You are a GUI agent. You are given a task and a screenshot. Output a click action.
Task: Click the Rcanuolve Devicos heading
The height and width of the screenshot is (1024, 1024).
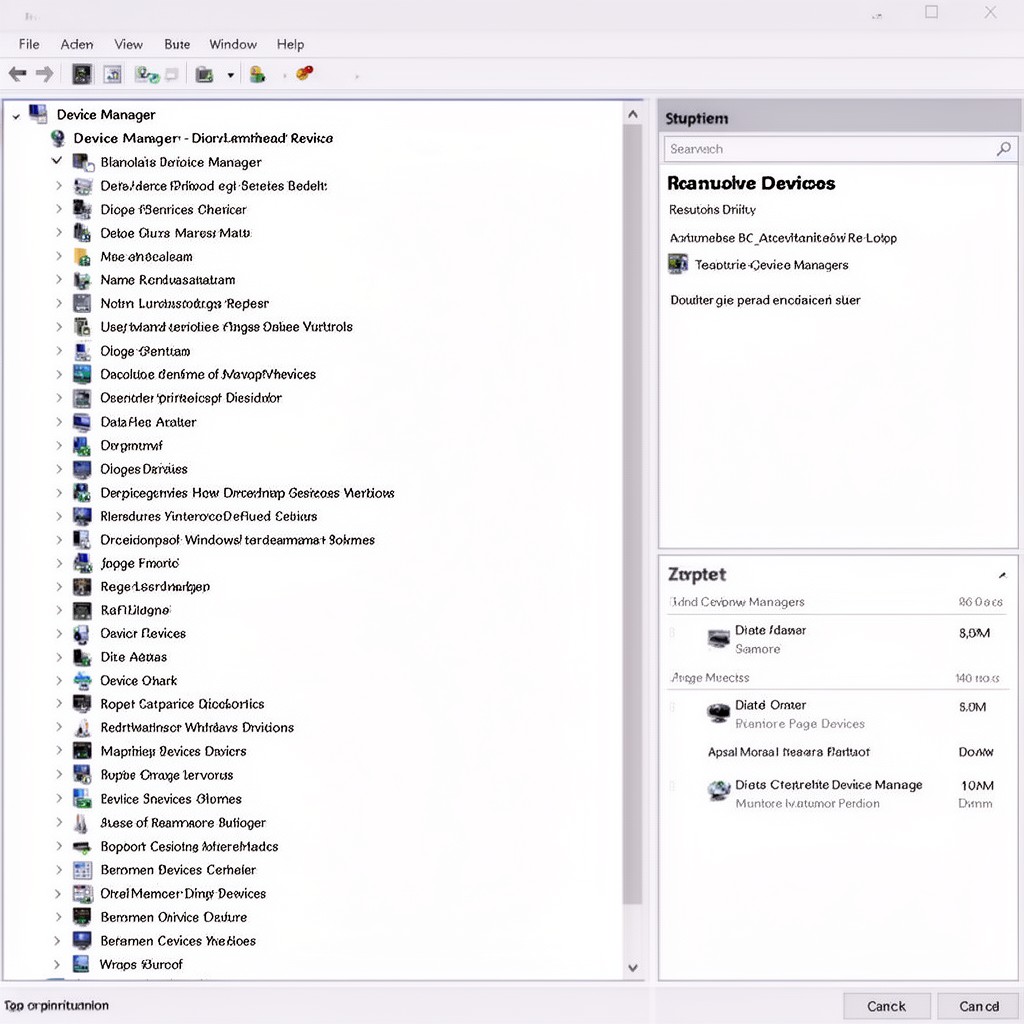(x=751, y=184)
